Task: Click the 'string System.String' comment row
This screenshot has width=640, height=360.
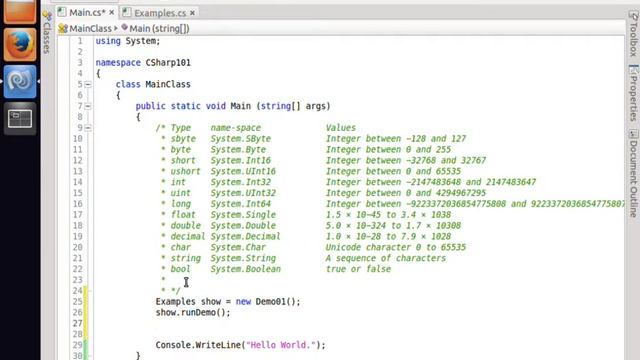Action: pyautogui.click(x=303, y=258)
